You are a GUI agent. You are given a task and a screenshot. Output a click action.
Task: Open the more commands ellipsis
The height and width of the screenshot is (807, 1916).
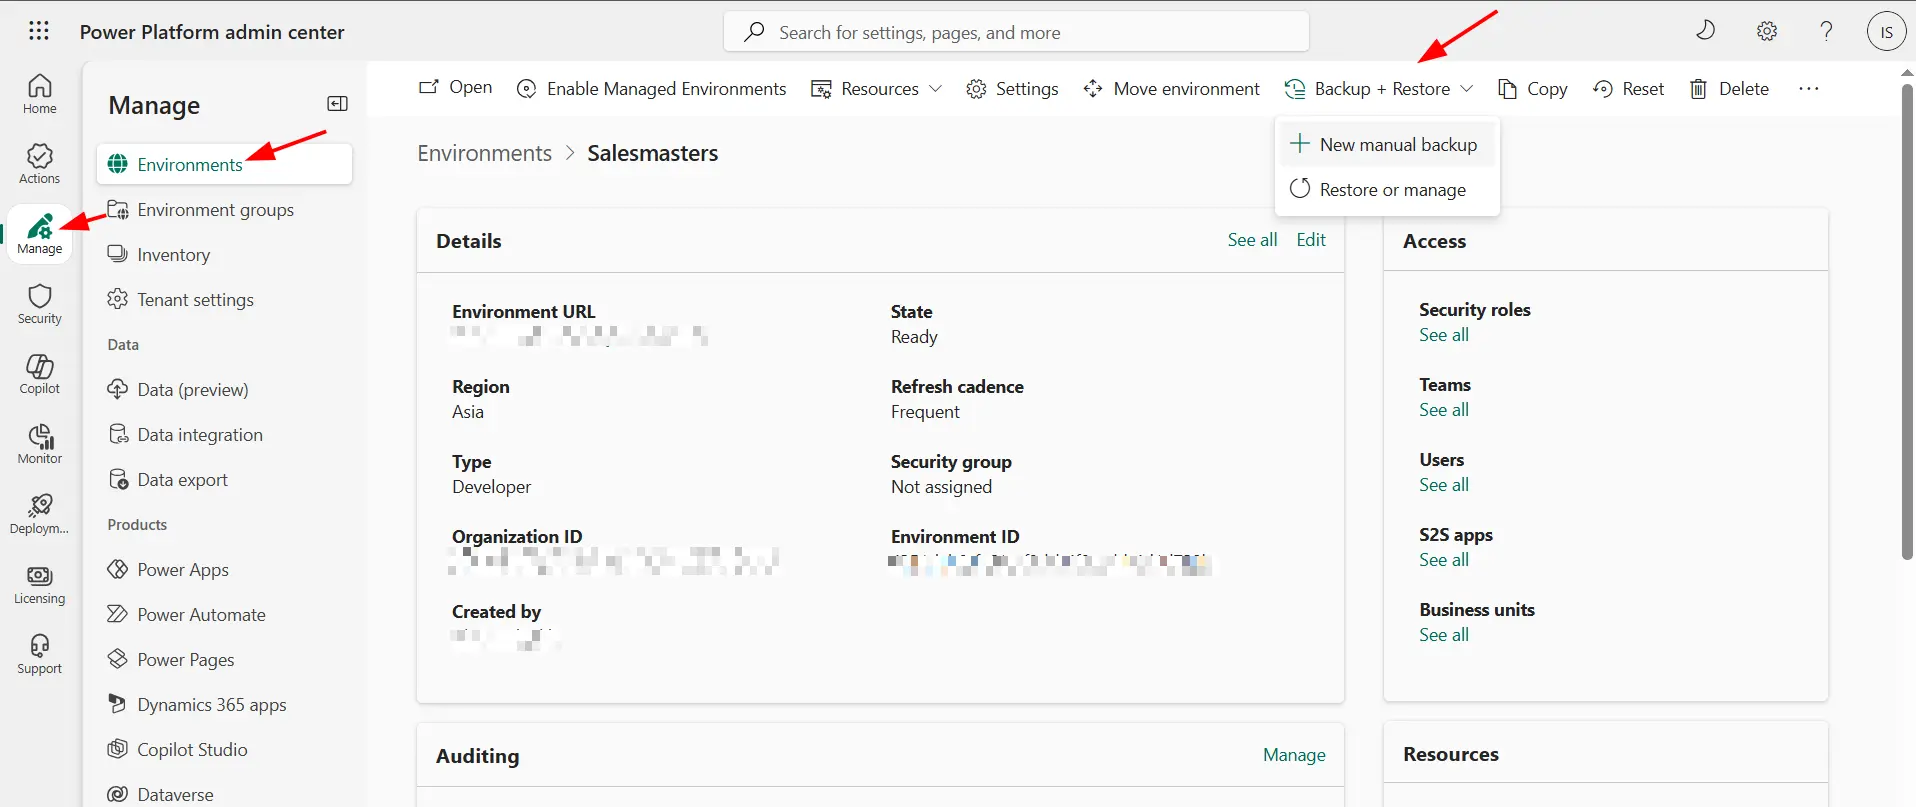pos(1808,88)
